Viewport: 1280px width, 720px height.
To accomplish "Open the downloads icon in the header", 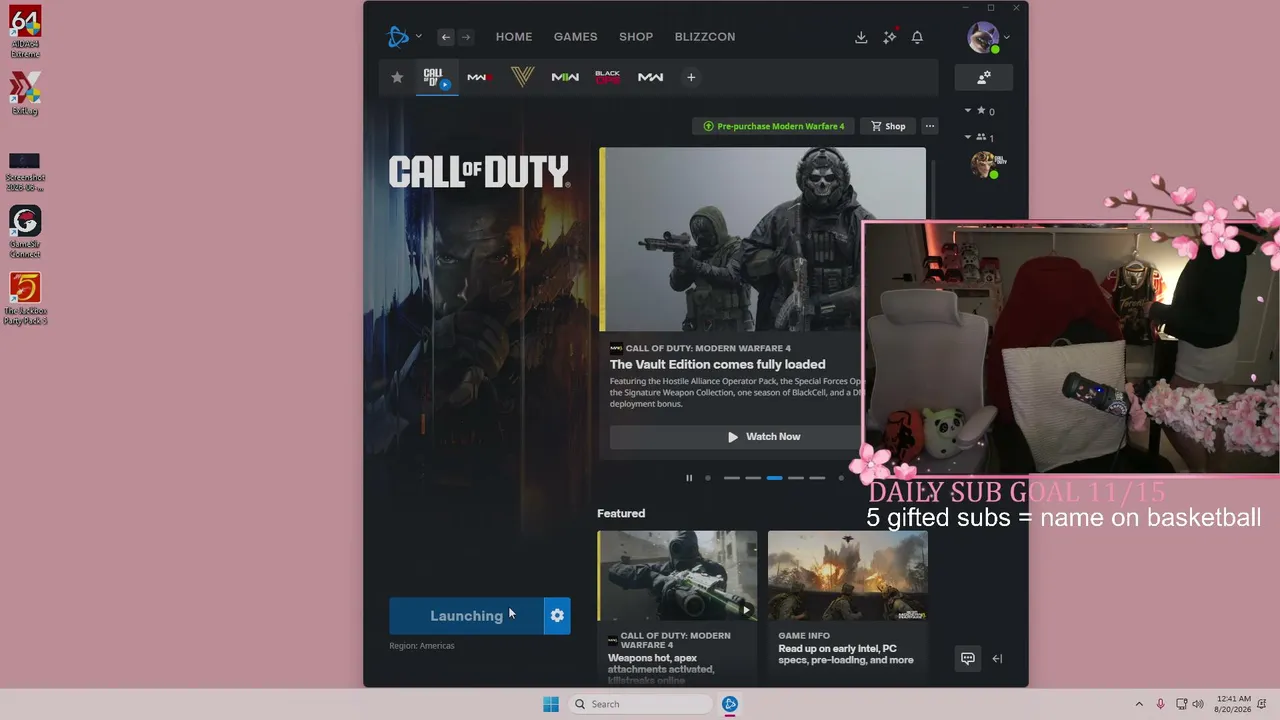I will point(861,37).
